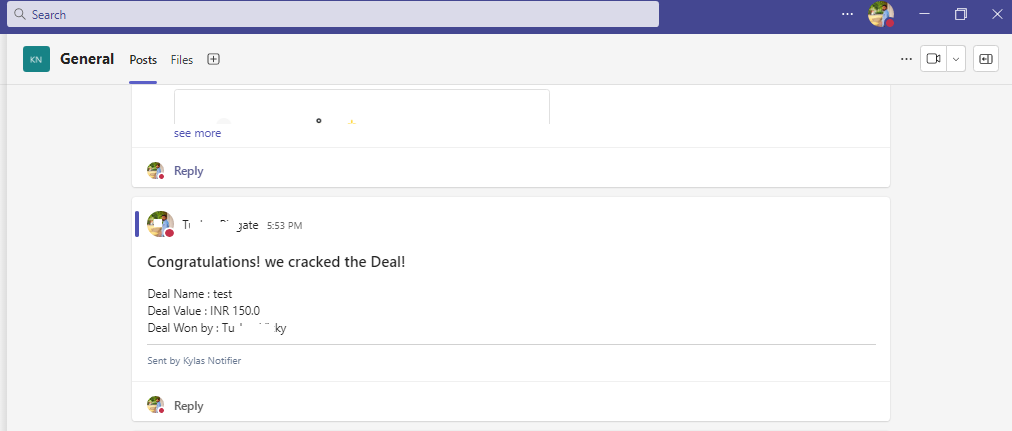Click the small avatar beside the lower Reply
1012x431 pixels.
pos(156,405)
